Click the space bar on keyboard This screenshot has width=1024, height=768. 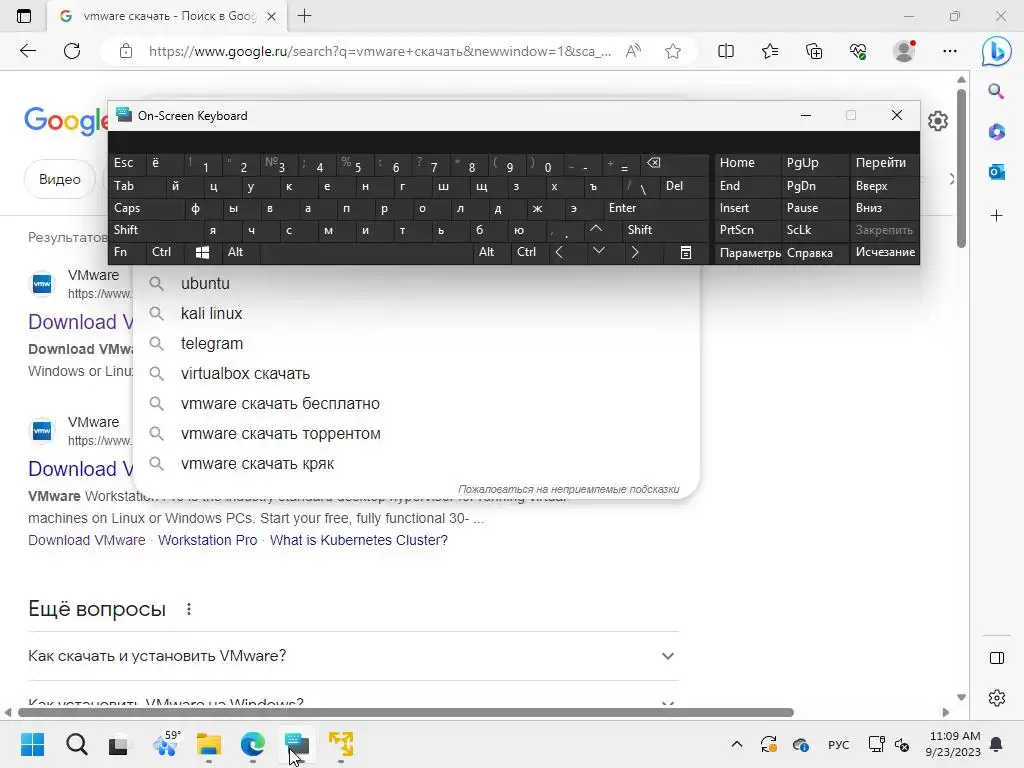(367, 252)
